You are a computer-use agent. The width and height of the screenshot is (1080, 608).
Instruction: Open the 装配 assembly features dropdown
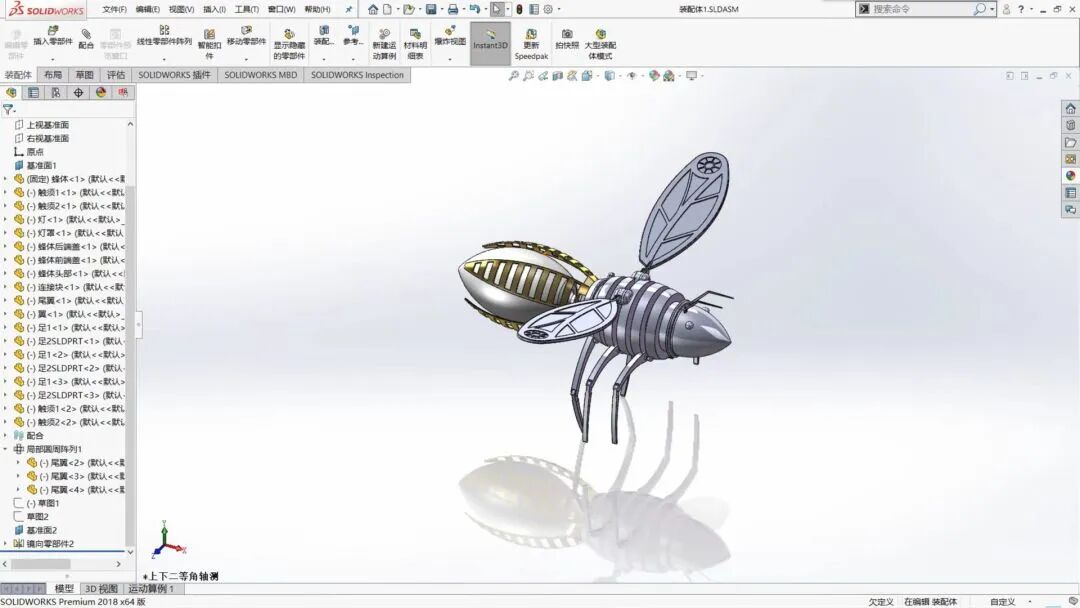click(x=324, y=60)
